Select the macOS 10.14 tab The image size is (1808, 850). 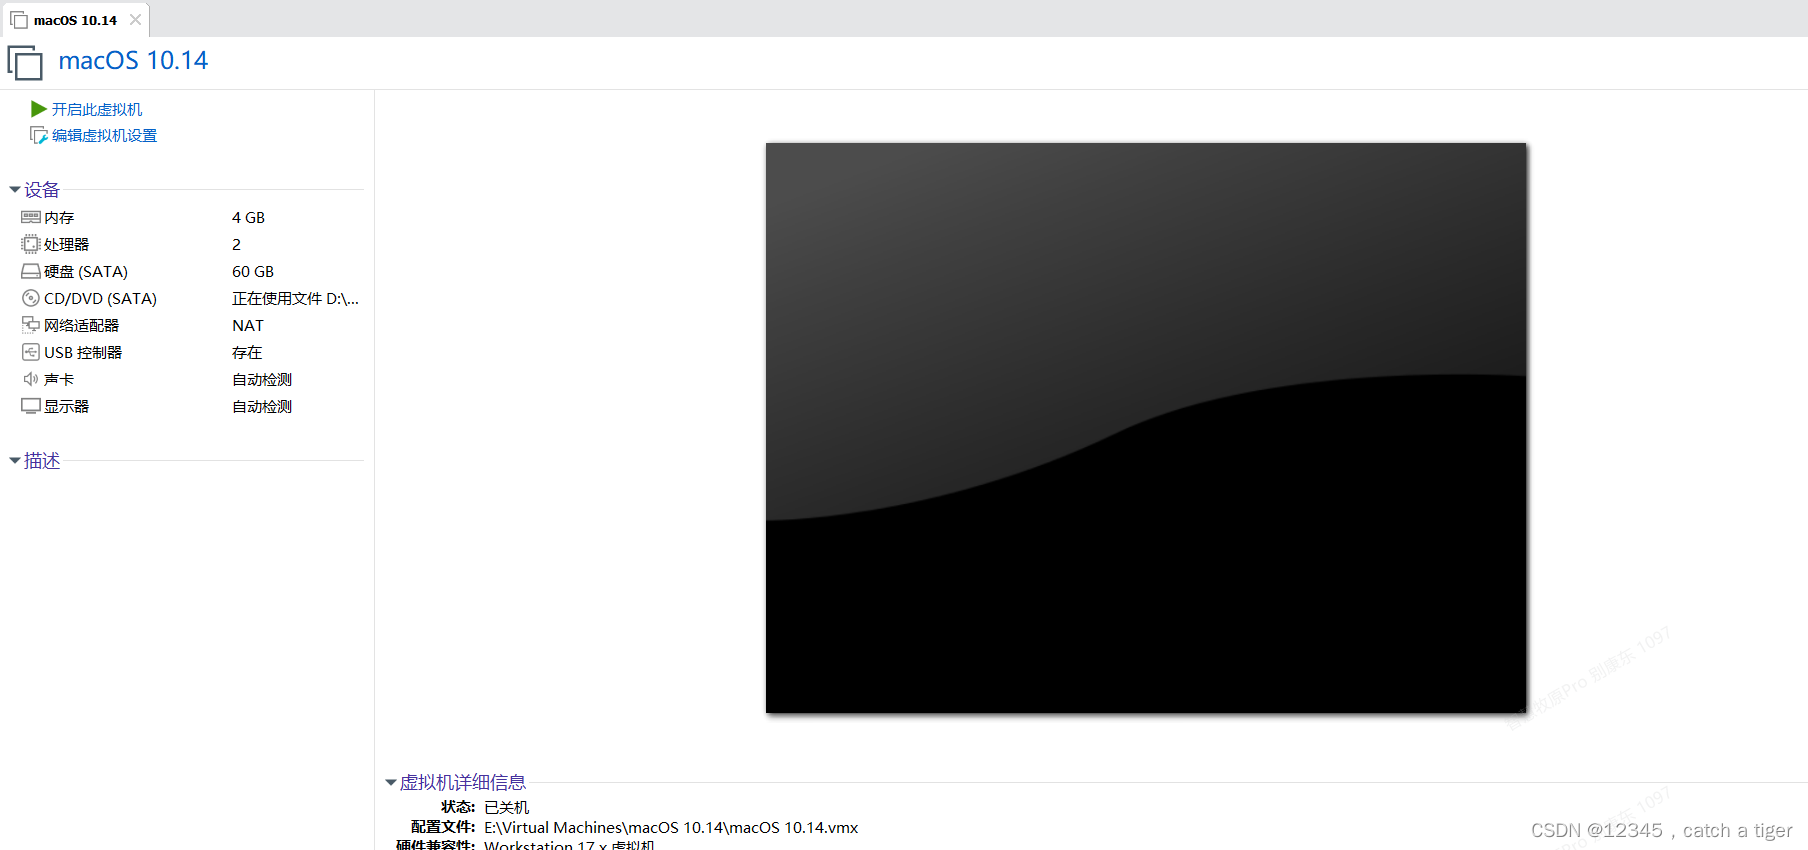(75, 20)
